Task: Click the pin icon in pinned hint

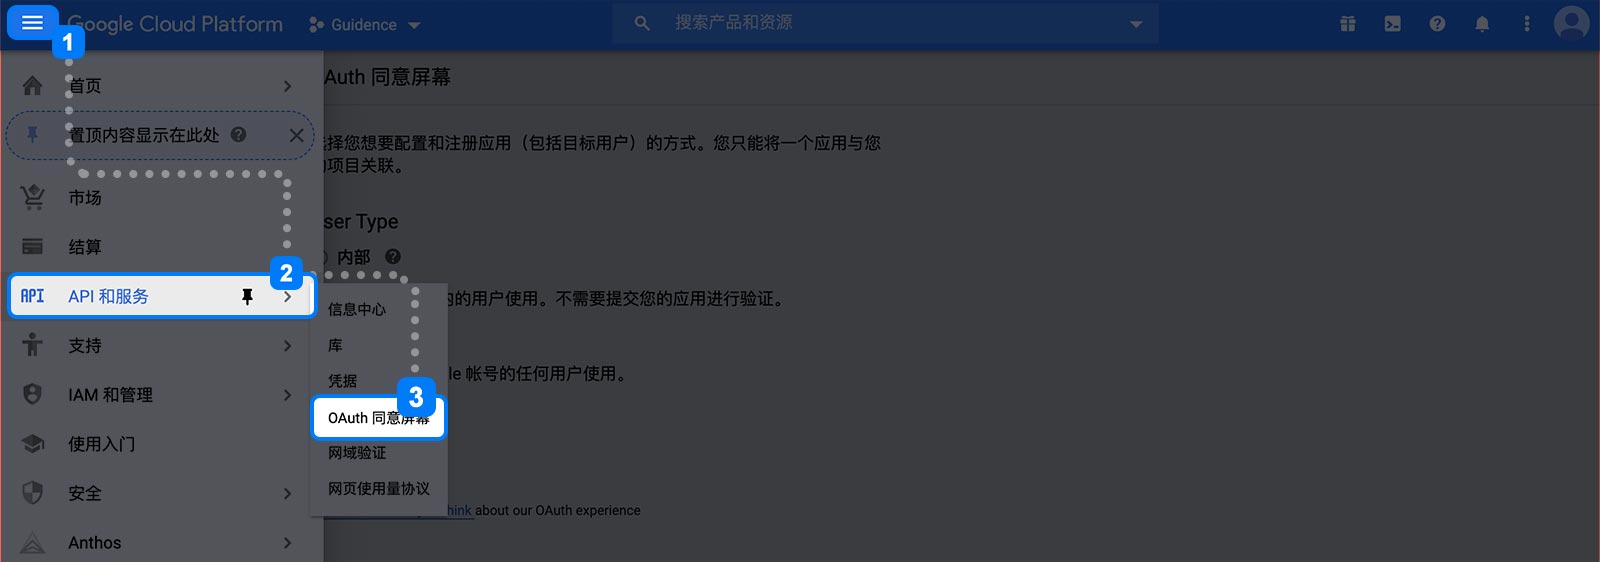Action: click(x=33, y=134)
